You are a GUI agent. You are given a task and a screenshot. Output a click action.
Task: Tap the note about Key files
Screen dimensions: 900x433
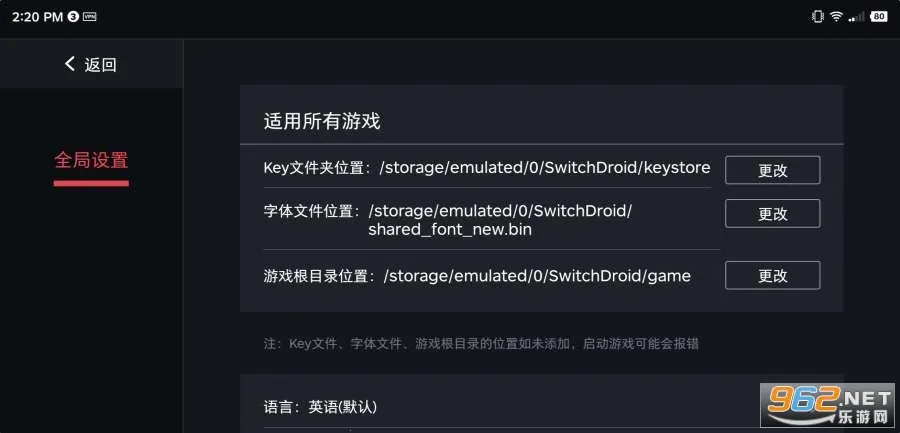click(x=481, y=343)
